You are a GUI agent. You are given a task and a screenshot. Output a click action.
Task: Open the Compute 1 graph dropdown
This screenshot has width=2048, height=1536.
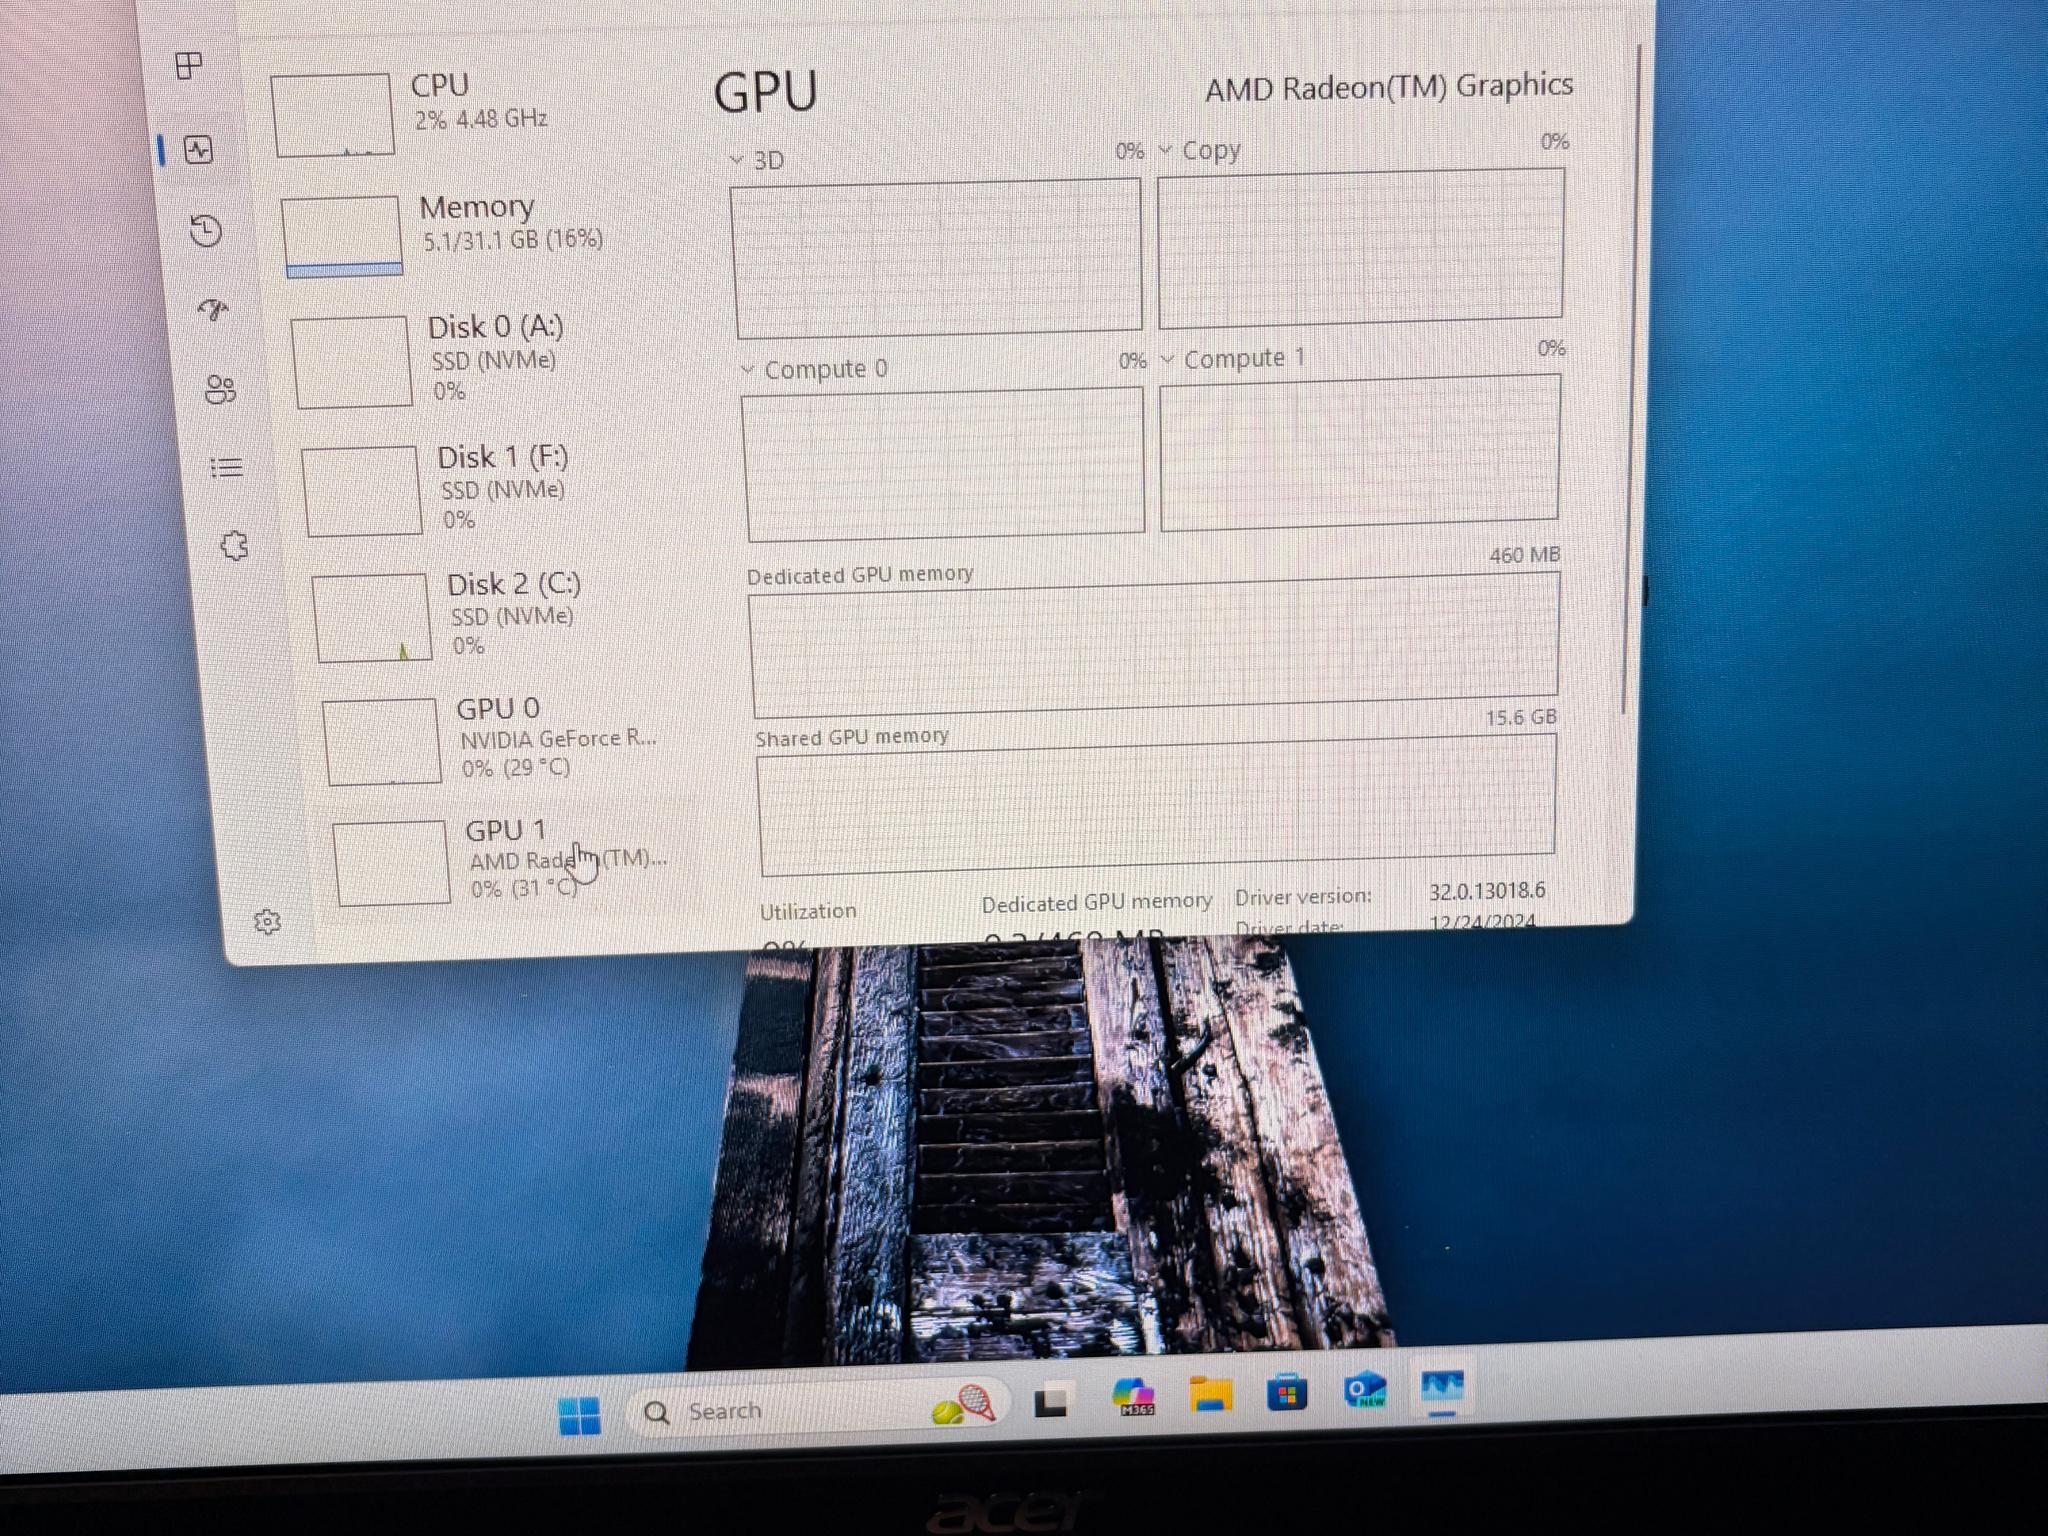click(1167, 359)
